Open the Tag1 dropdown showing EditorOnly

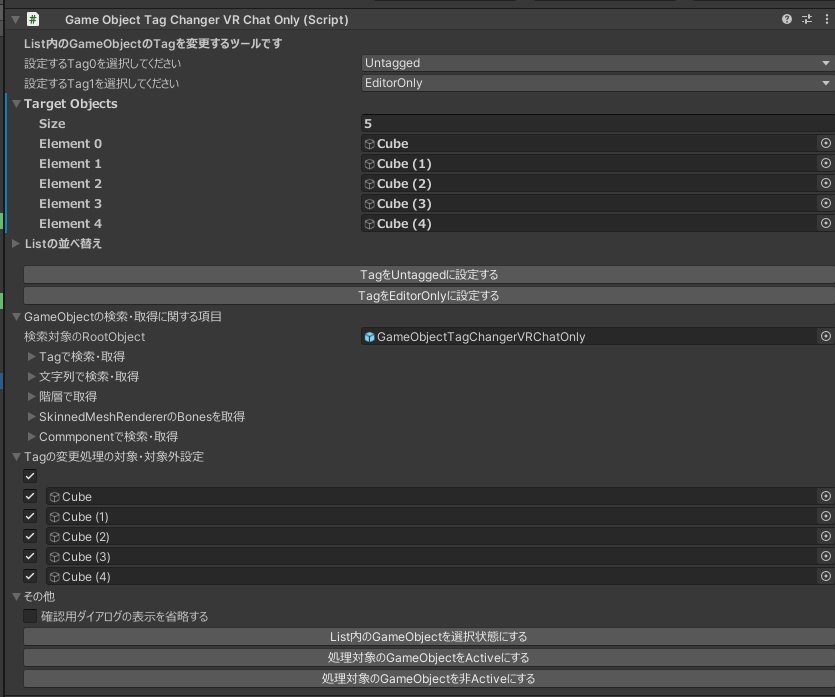coord(597,83)
